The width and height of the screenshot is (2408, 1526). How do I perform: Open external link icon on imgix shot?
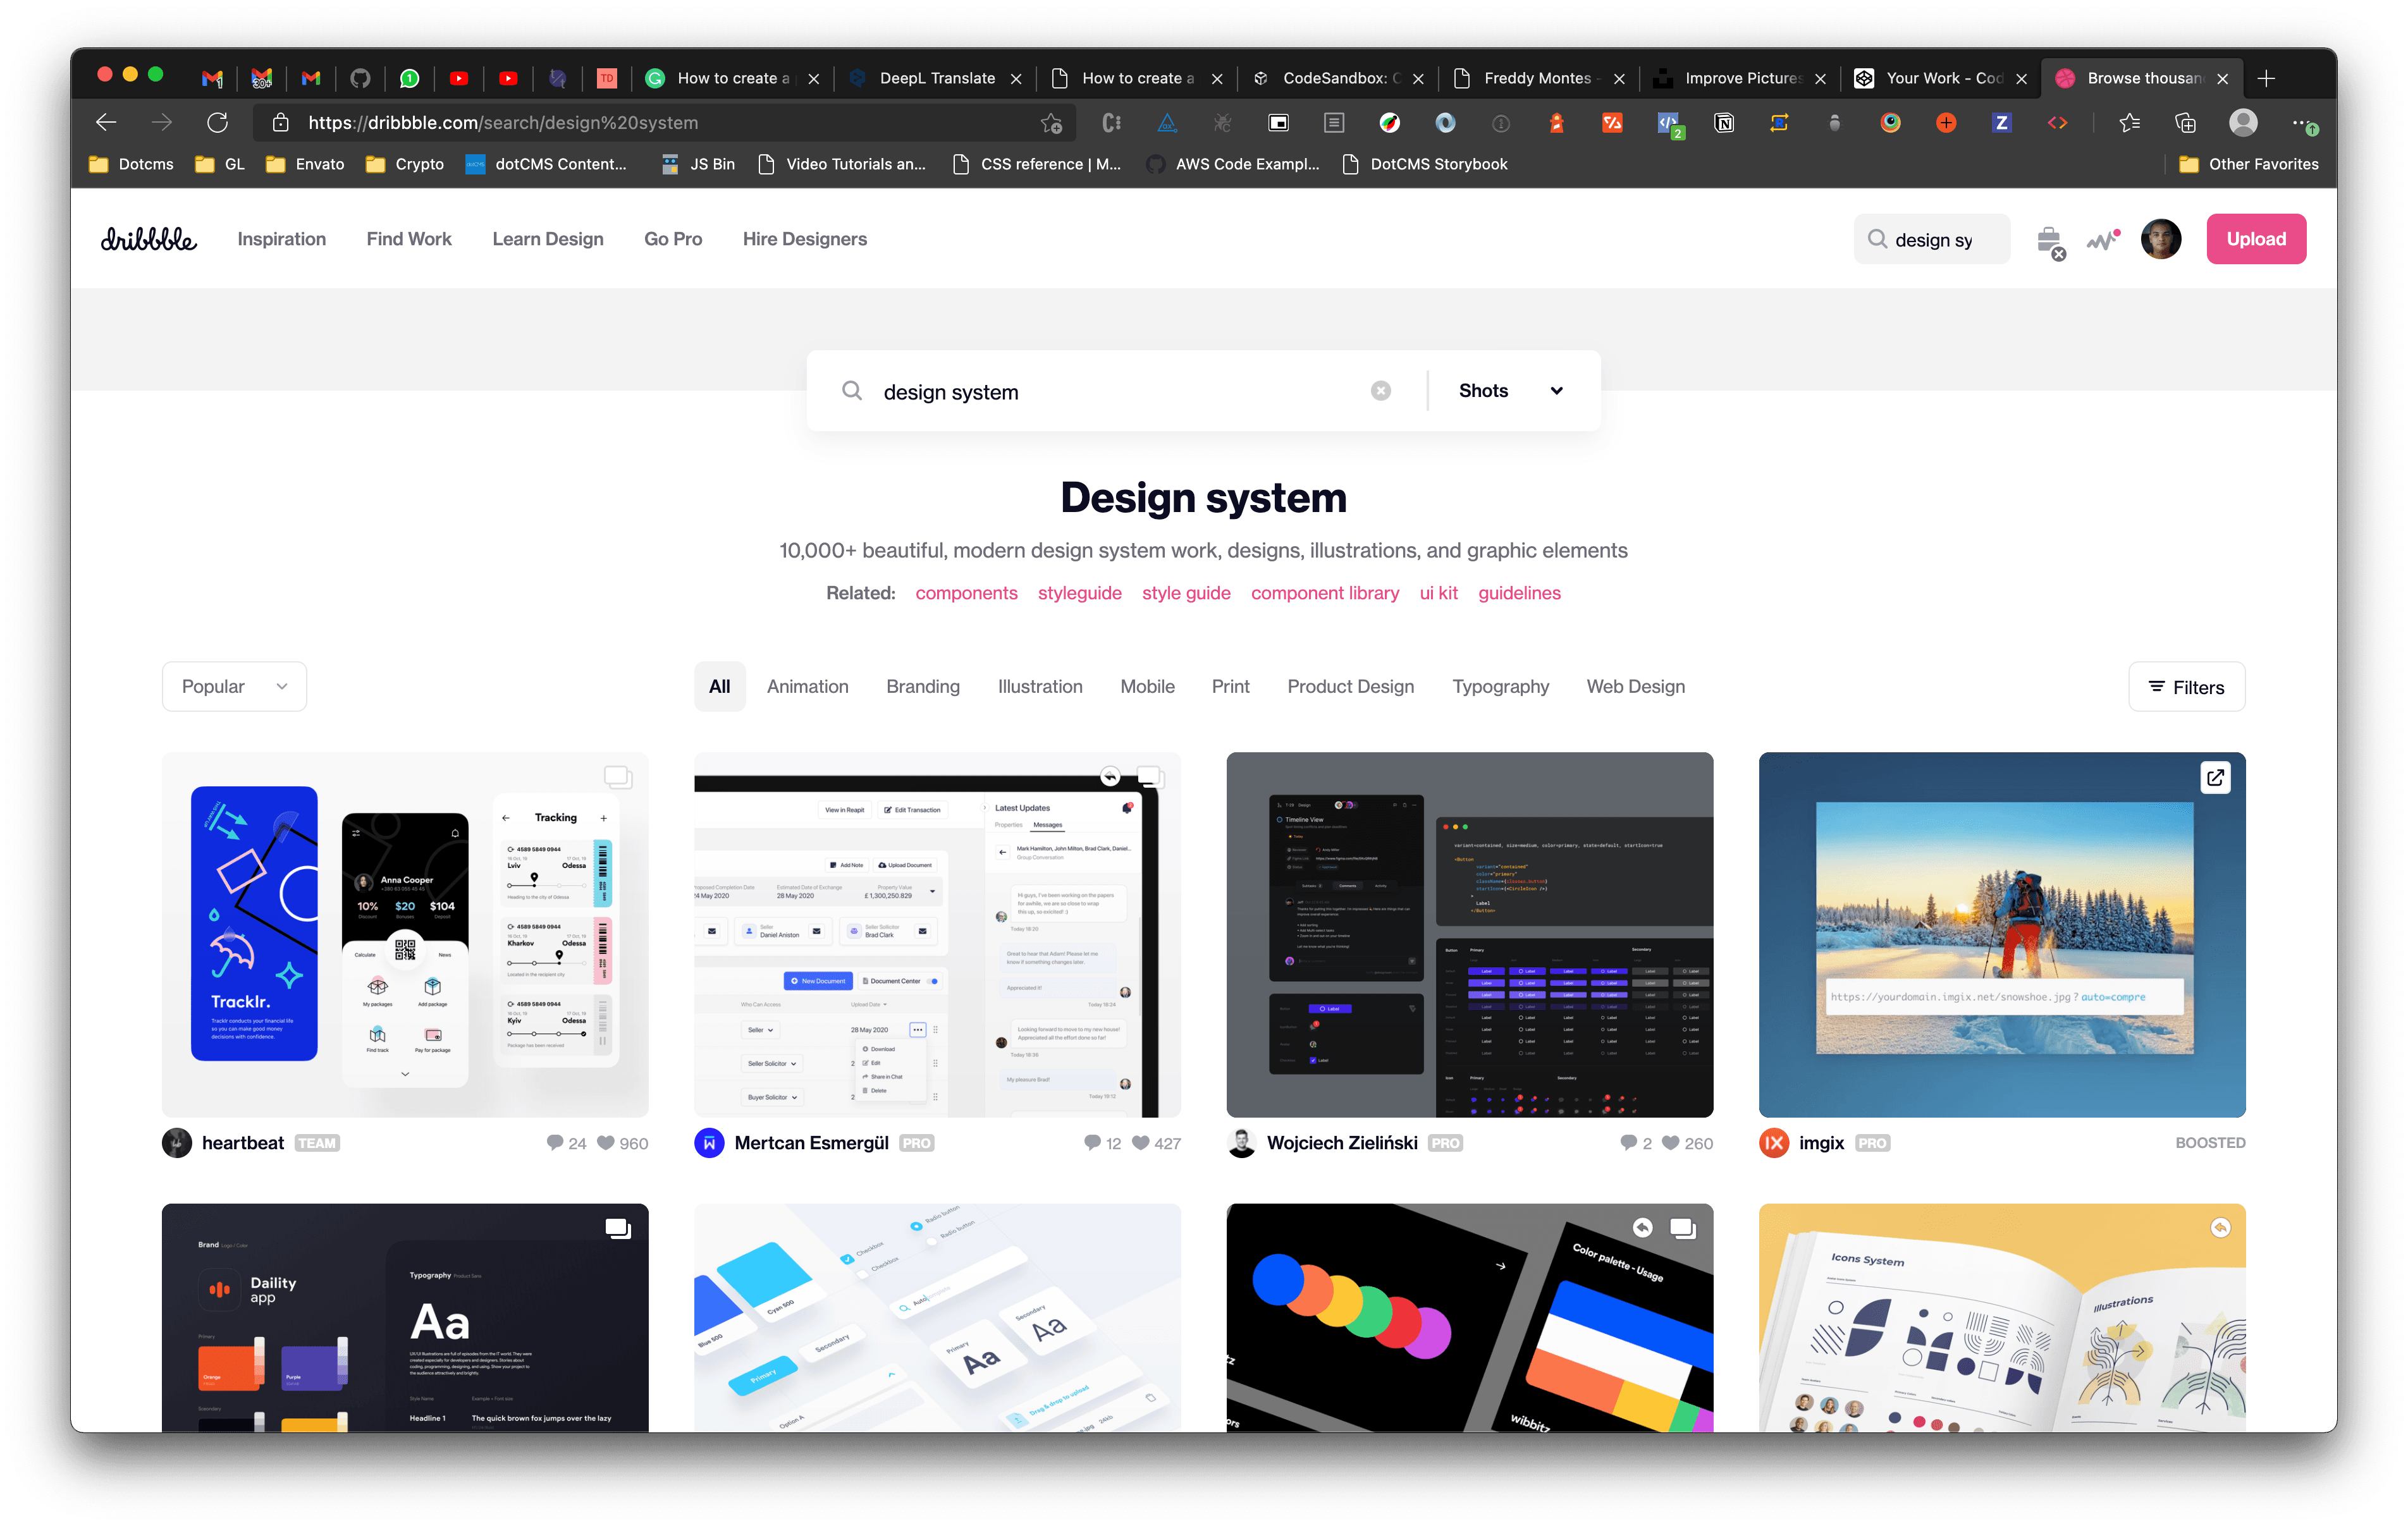coord(2215,777)
